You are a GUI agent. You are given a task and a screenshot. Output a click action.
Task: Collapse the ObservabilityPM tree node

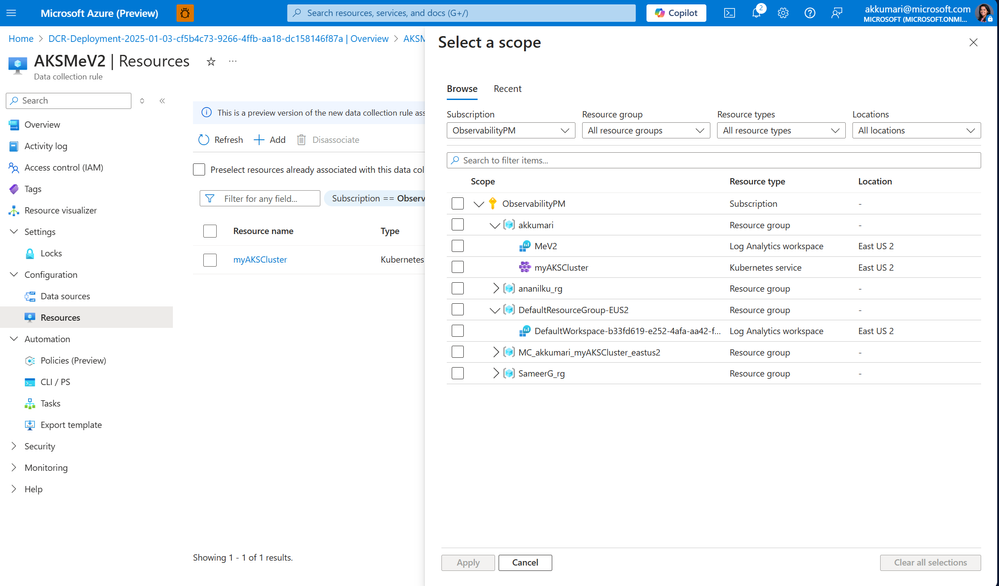[x=478, y=204]
